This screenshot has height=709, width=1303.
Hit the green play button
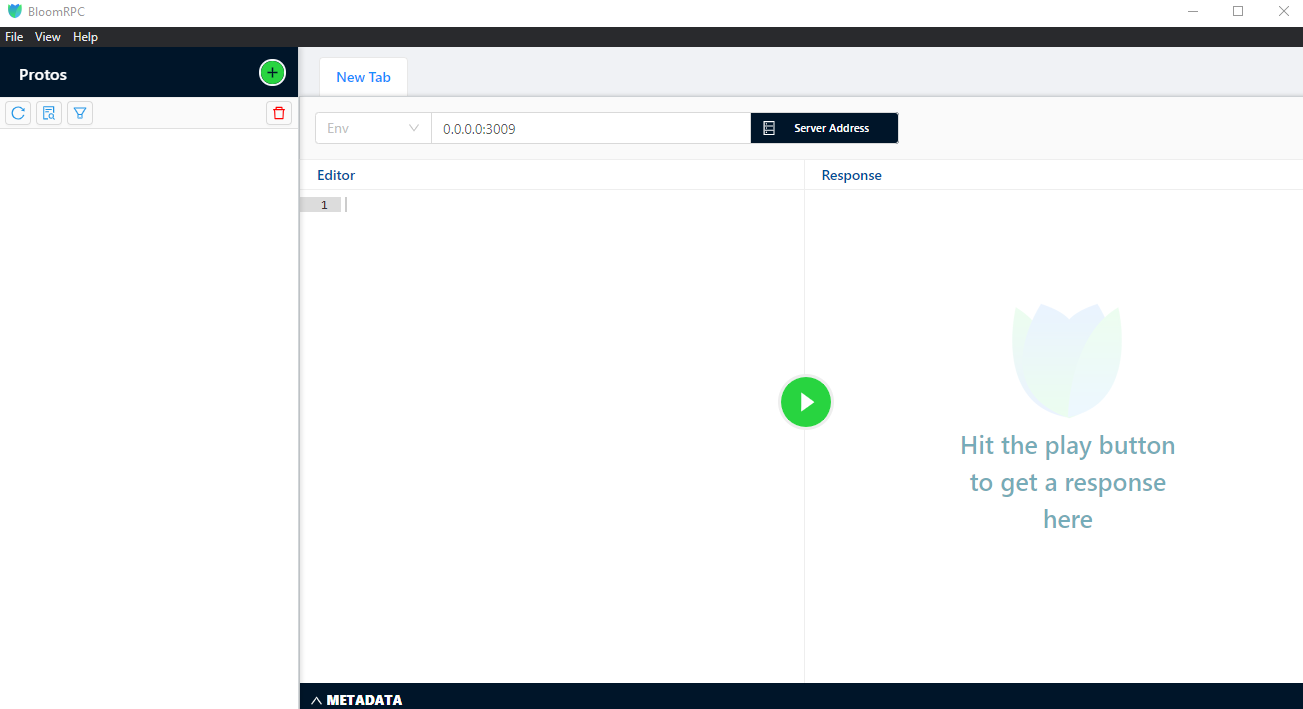pos(805,401)
